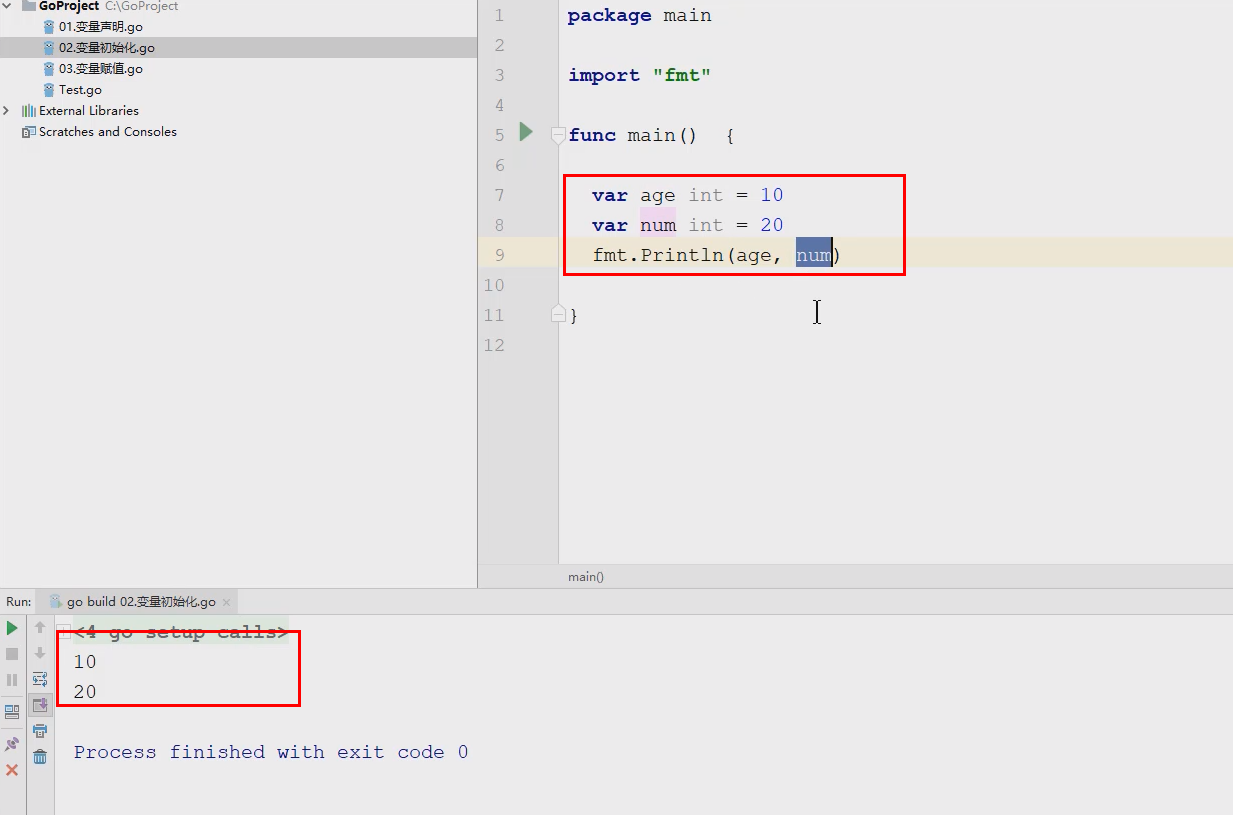Click the "fmt" import string
This screenshot has width=1233, height=815.
pos(682,75)
